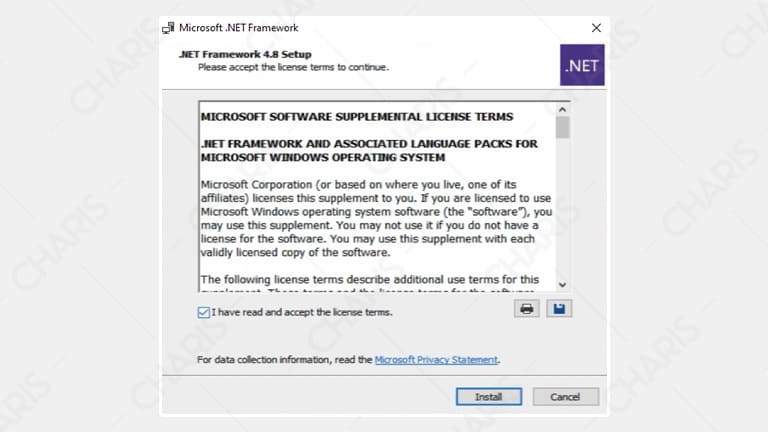Click the license text scrollbar thumb
768x432 pixels.
[x=562, y=127]
